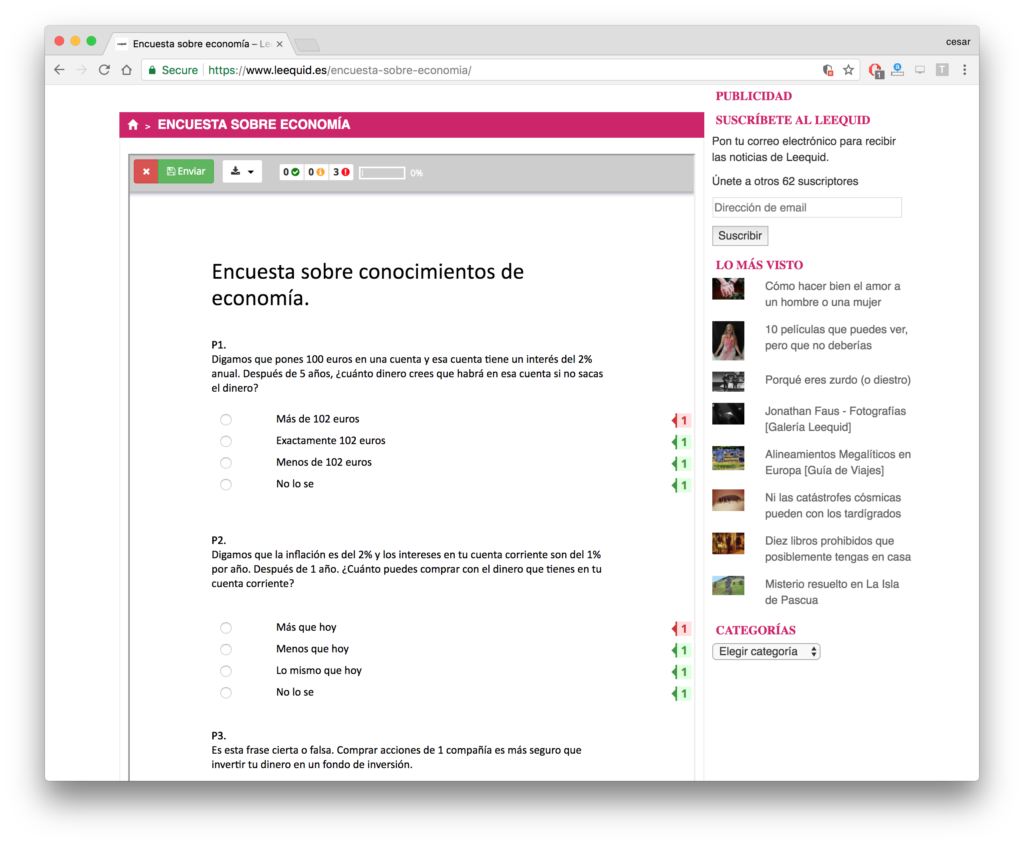Choose the 'Exactamente 102 euros' radio button
Viewport: 1024px width, 845px height.
point(226,441)
